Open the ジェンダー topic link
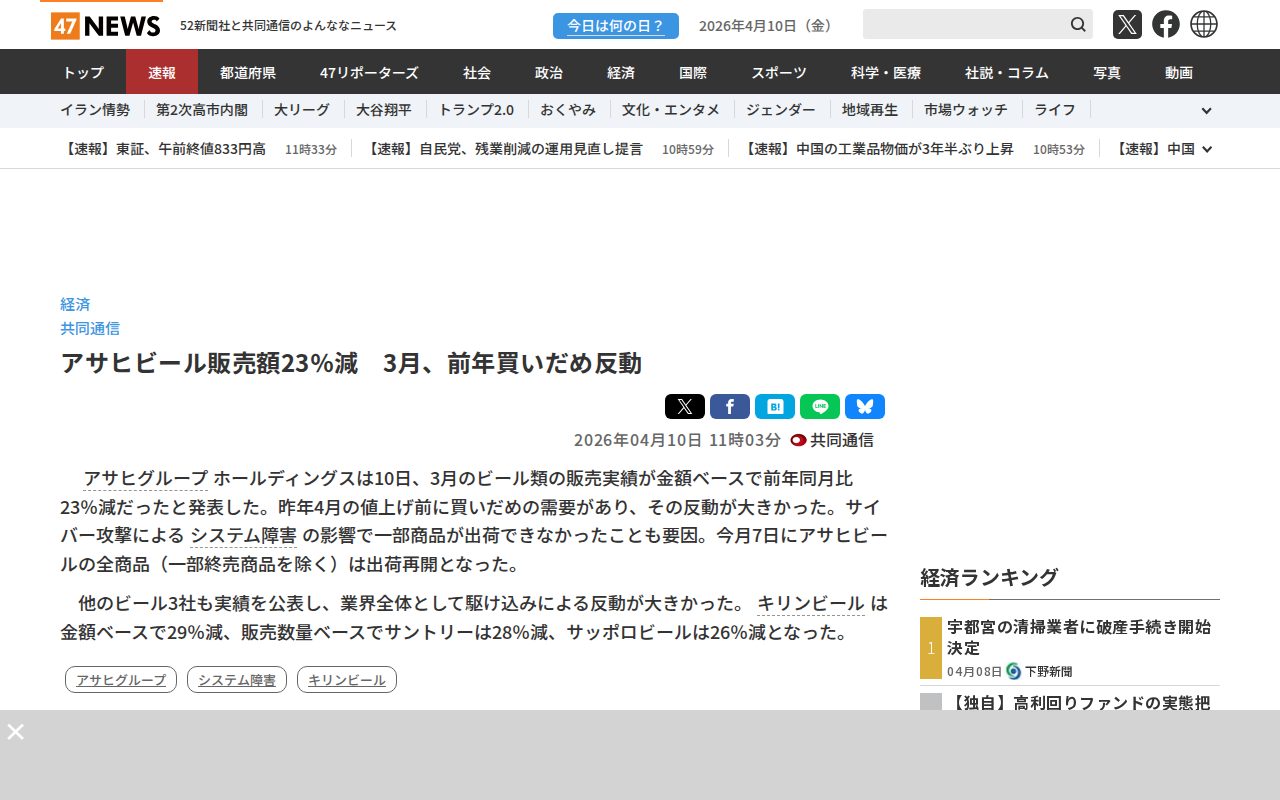Image resolution: width=1280 pixels, height=800 pixels. (x=781, y=110)
